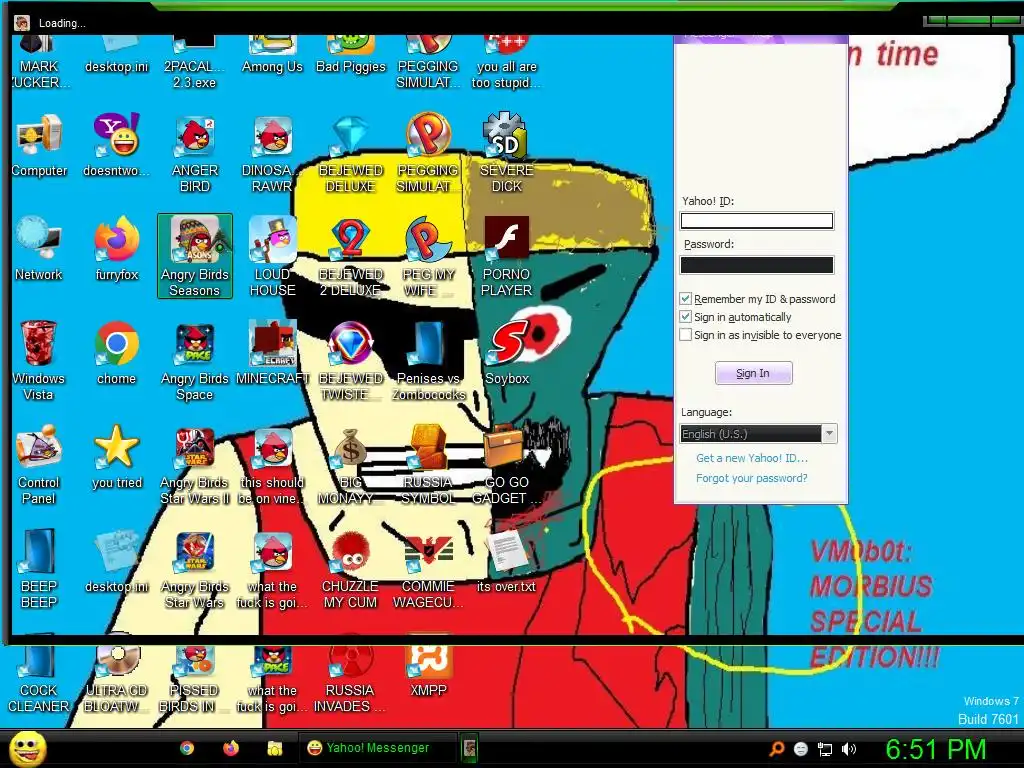Launch Bad Piggies desktop shortcut
This screenshot has height=768, width=1024.
coord(351,55)
